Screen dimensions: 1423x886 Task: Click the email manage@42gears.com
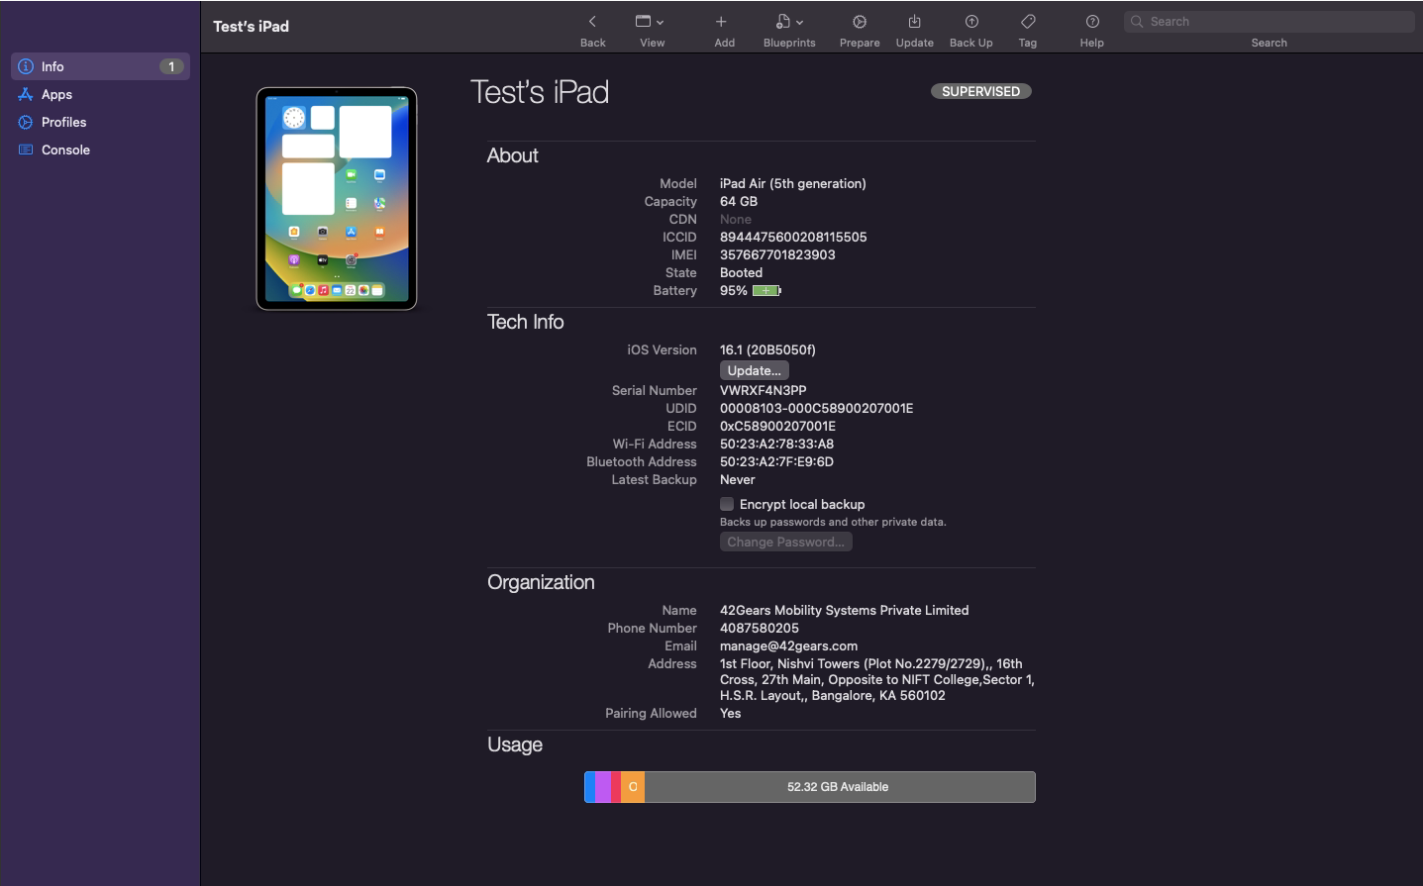789,646
